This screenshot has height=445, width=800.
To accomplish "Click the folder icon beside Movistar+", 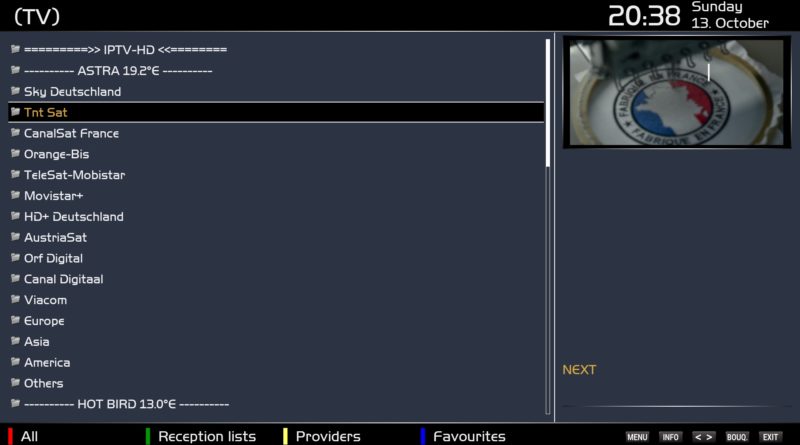I will (15, 195).
